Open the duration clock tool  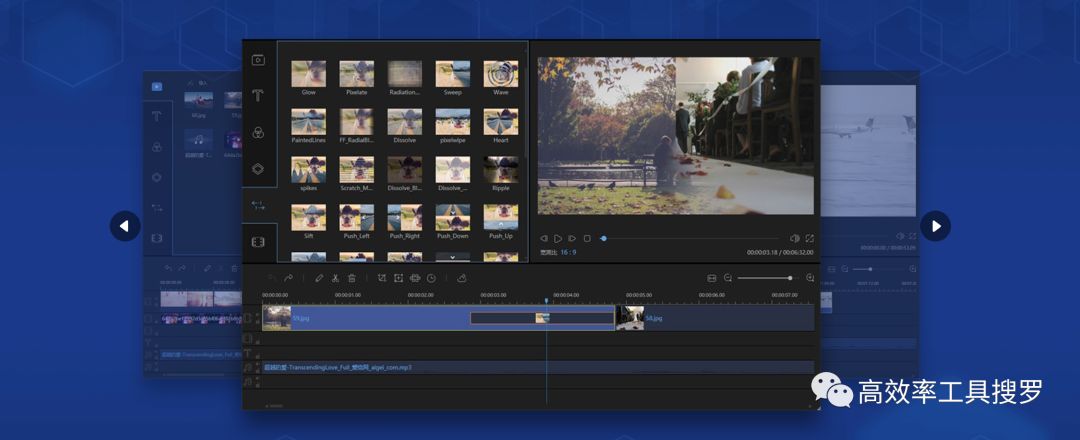tap(431, 278)
